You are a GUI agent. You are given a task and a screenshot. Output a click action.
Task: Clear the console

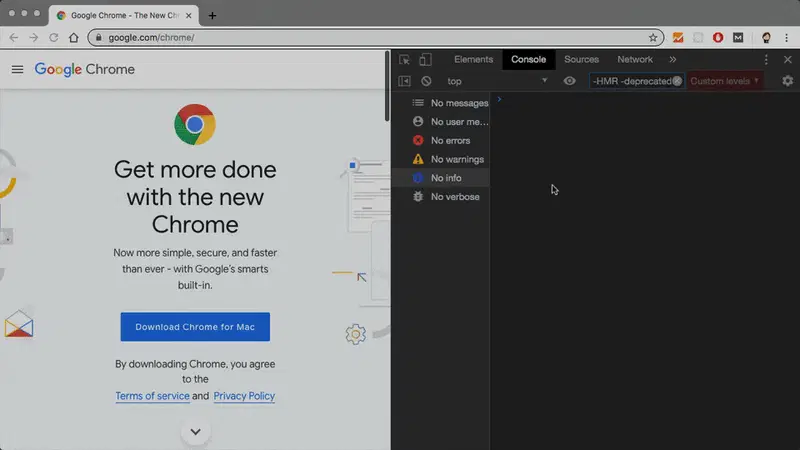click(426, 81)
